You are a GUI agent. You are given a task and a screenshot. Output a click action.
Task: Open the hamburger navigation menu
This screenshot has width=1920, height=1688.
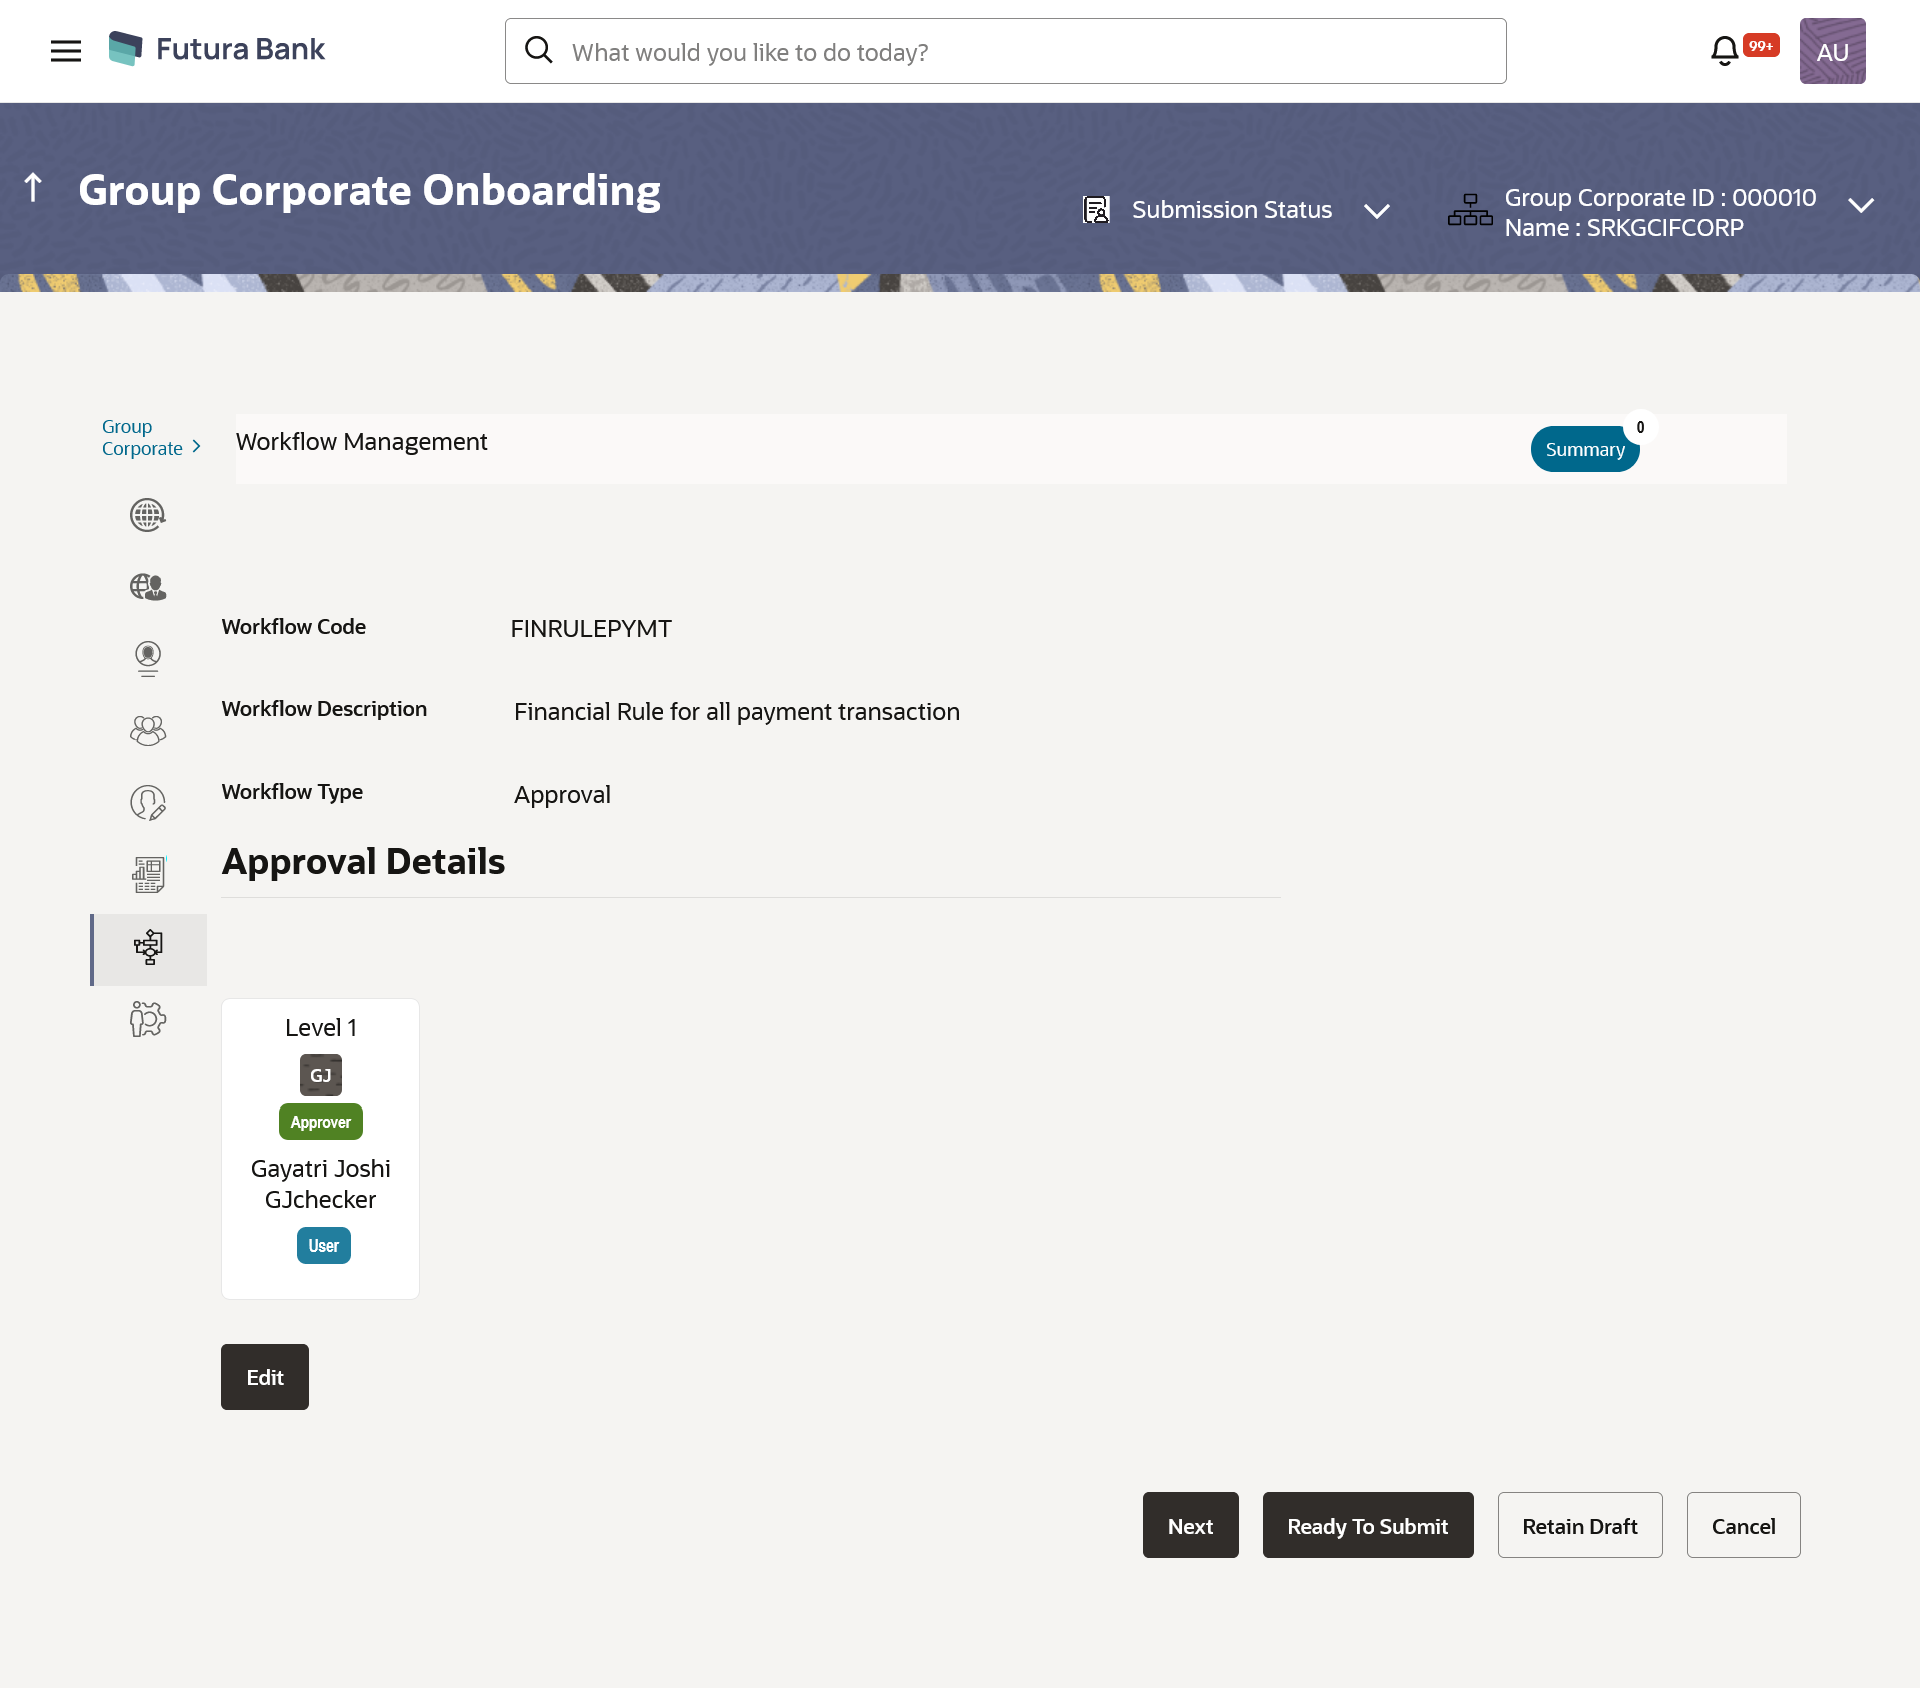[66, 51]
